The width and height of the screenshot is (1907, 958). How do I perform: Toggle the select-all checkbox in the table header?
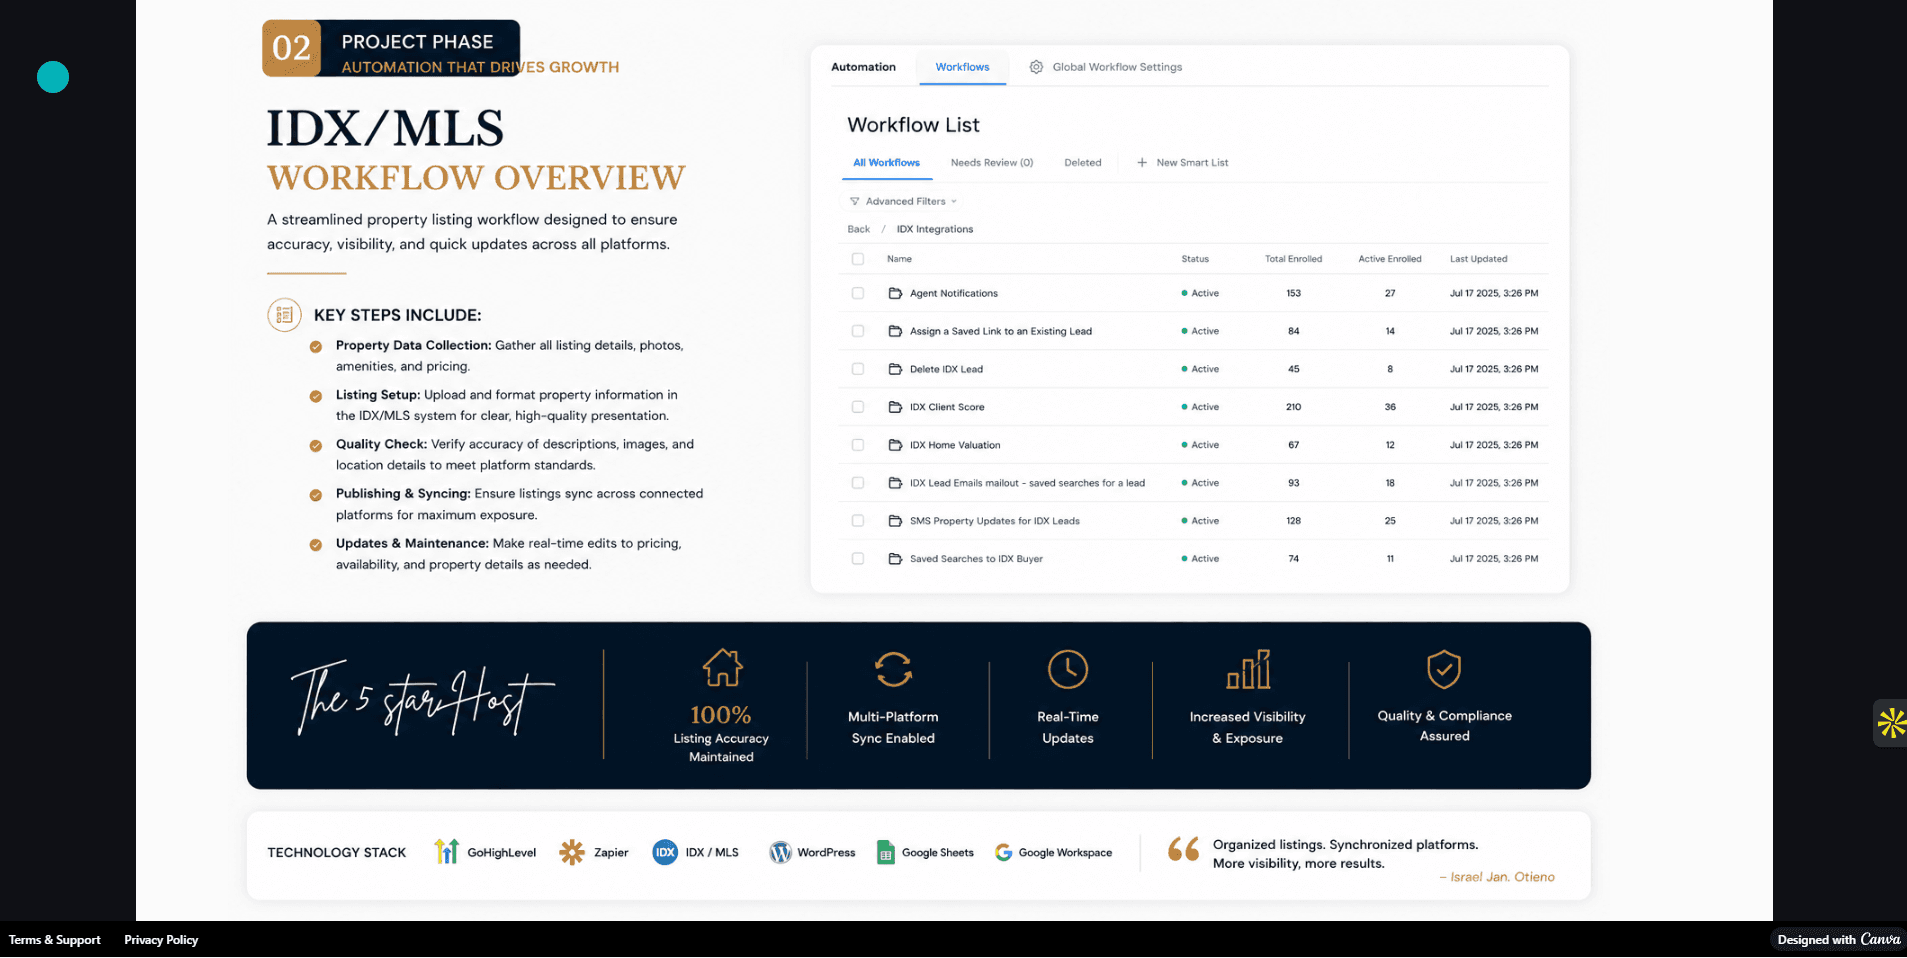[858, 259]
